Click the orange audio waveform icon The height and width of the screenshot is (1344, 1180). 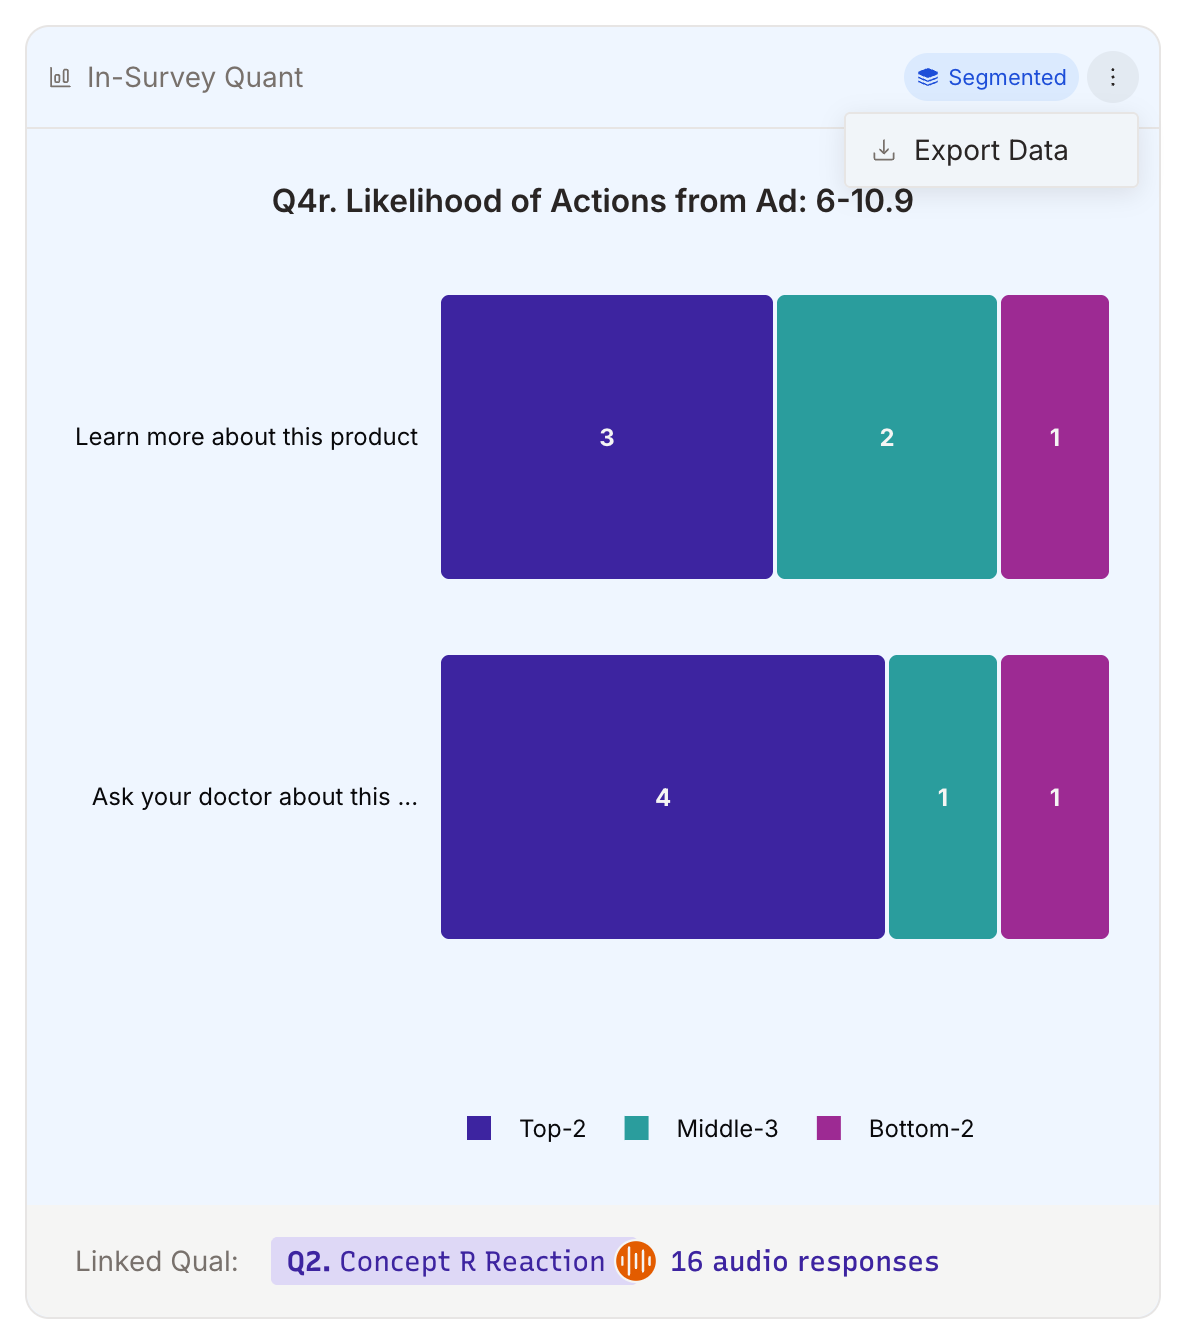coord(636,1261)
